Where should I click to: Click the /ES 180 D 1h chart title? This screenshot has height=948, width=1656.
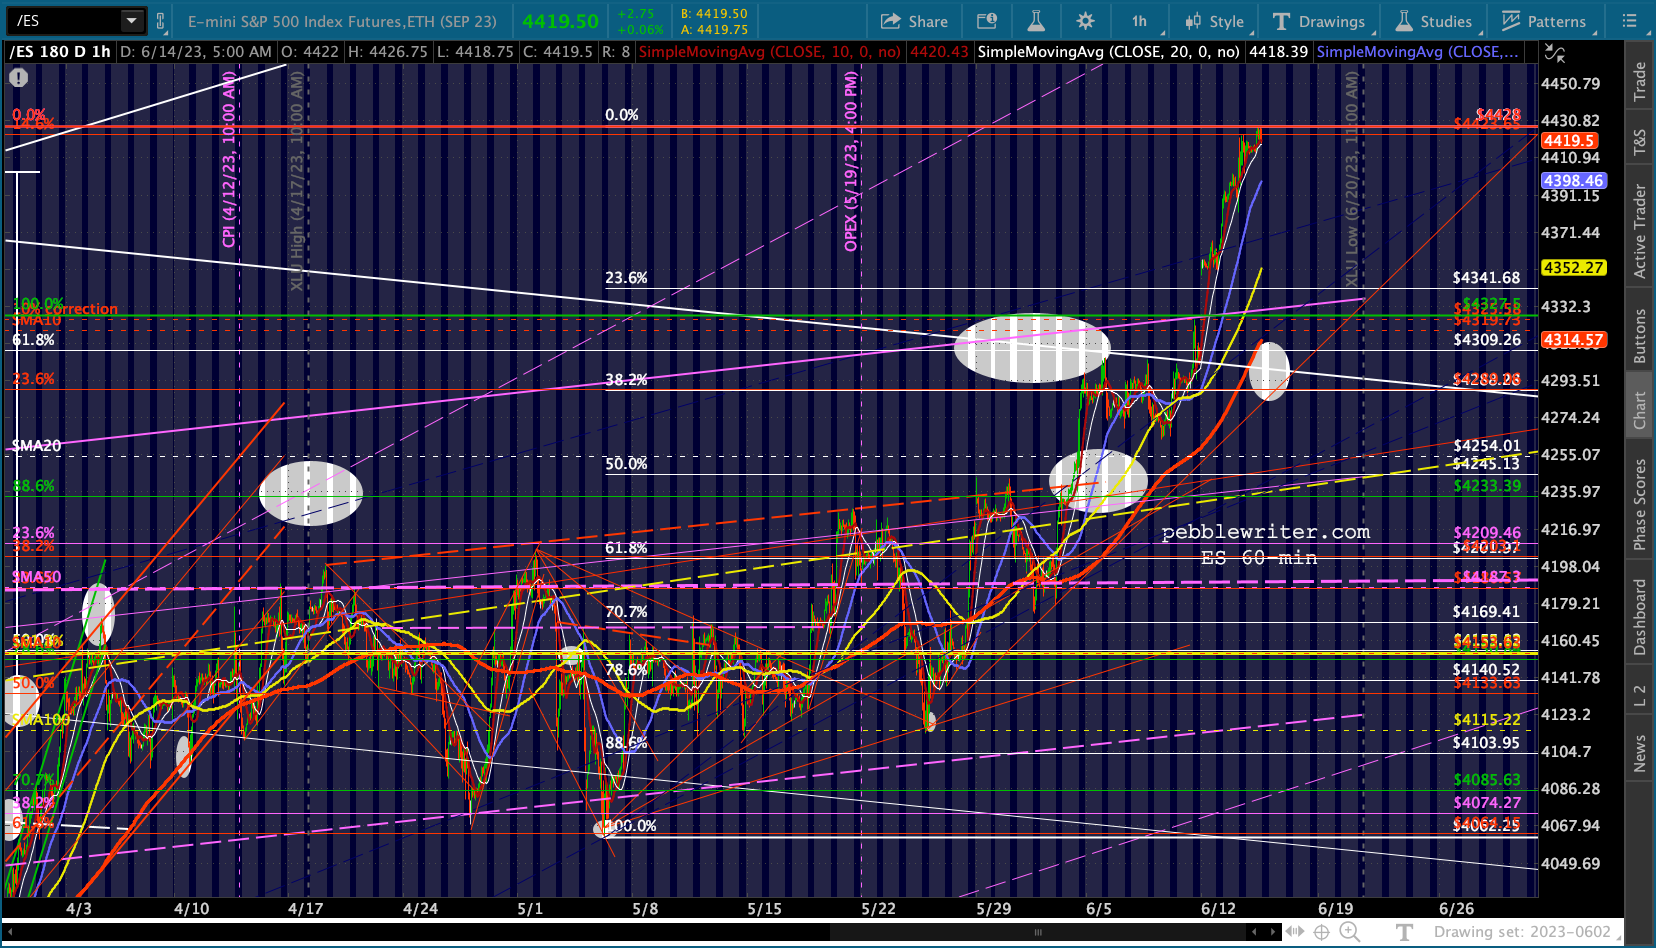point(60,52)
